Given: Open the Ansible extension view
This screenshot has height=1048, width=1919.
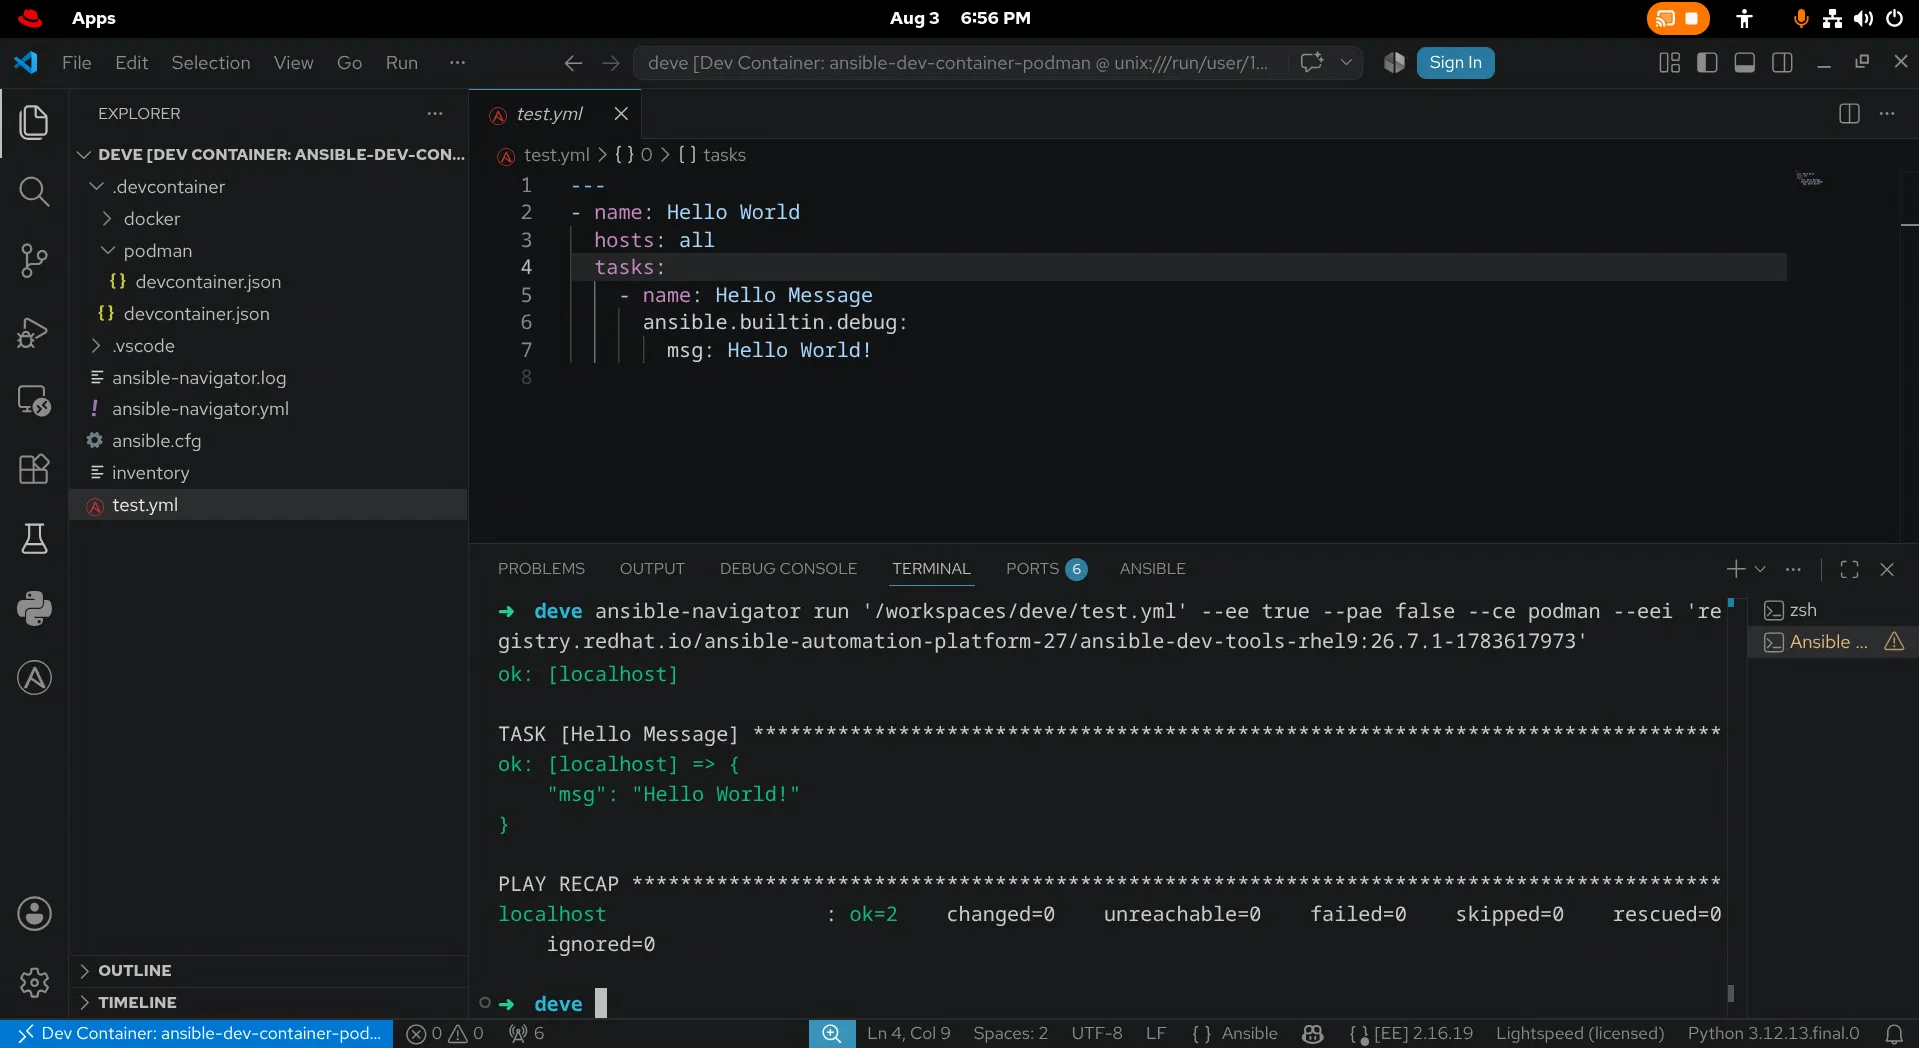Looking at the screenshot, I should tap(34, 678).
